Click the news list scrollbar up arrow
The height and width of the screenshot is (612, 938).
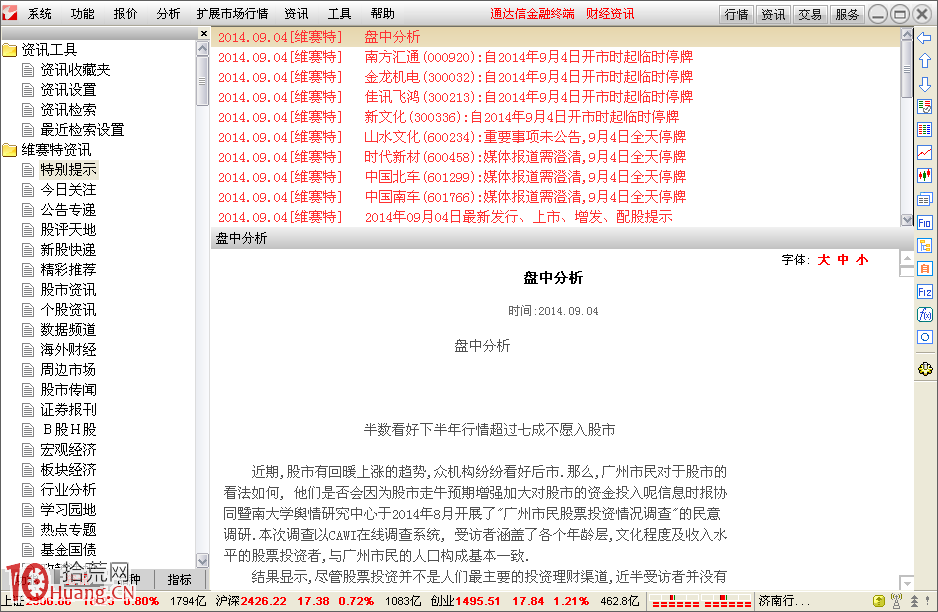click(906, 34)
